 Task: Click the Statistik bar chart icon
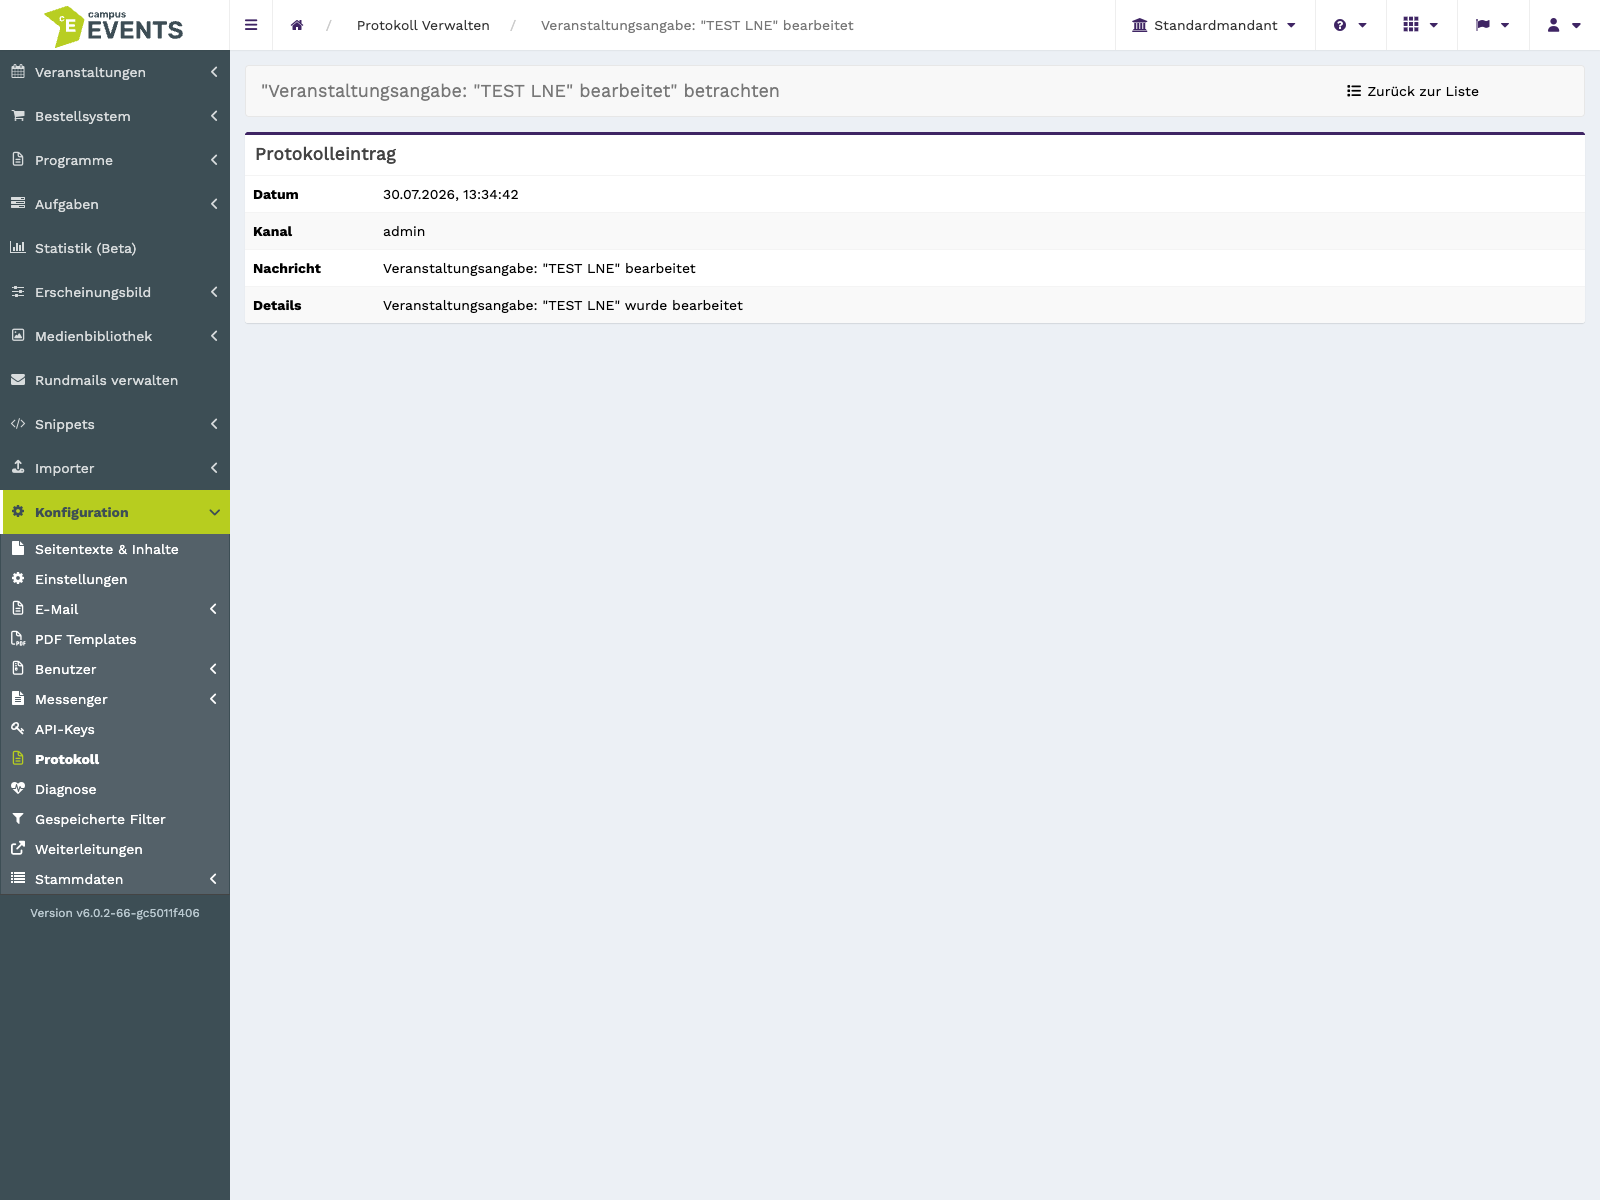click(18, 247)
